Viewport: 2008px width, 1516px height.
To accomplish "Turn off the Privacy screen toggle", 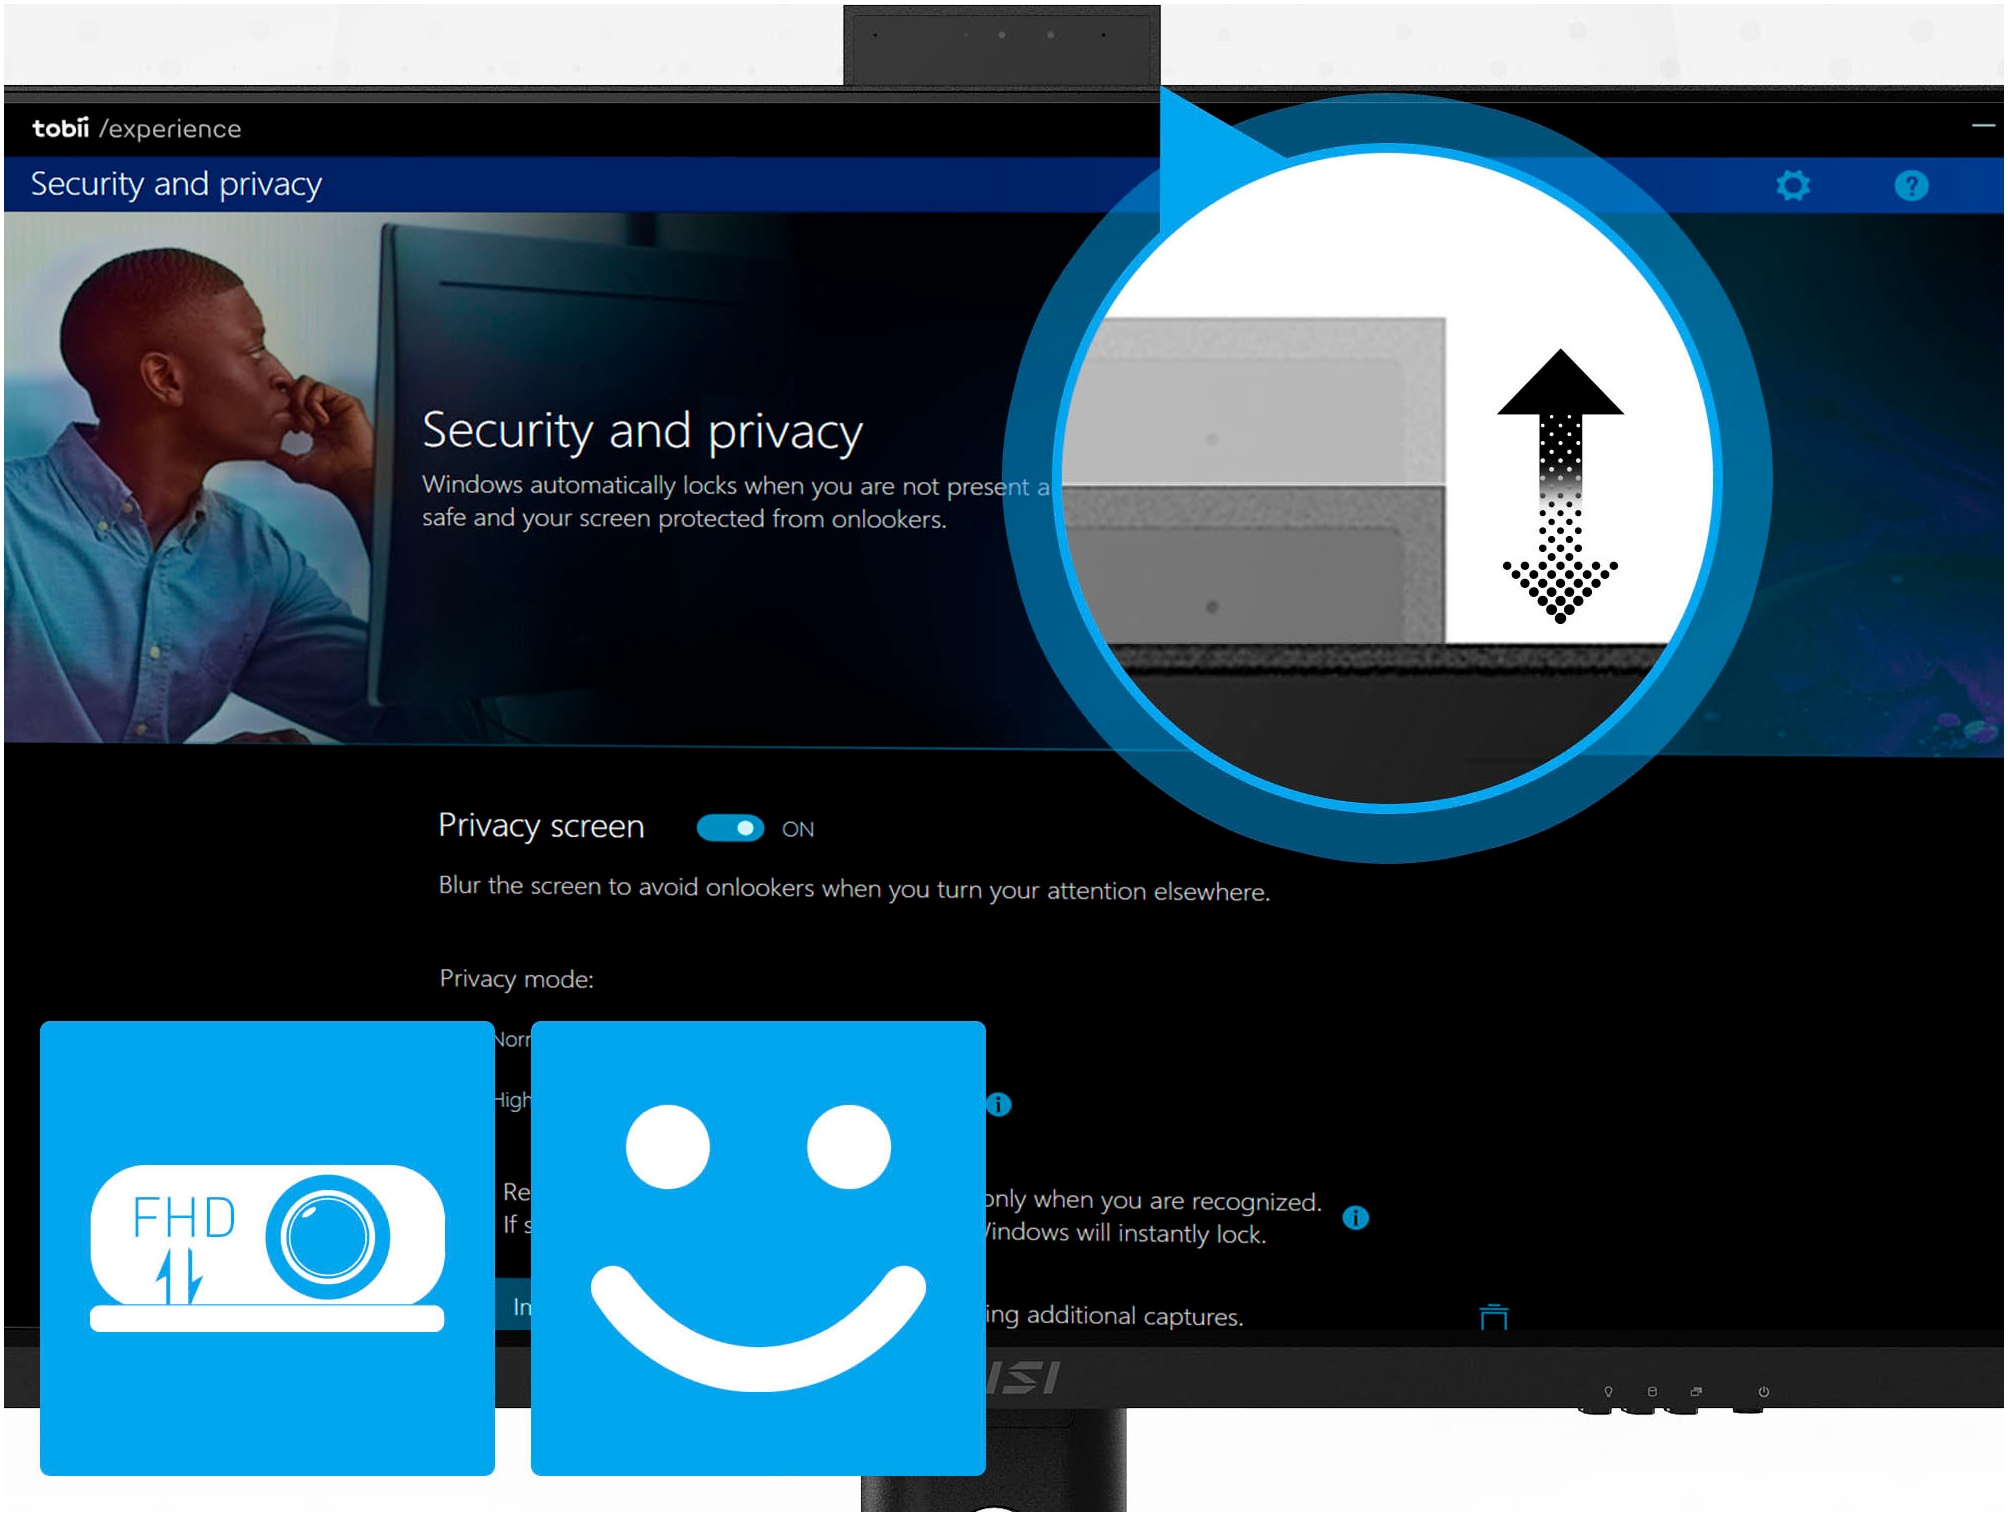I will pos(730,828).
